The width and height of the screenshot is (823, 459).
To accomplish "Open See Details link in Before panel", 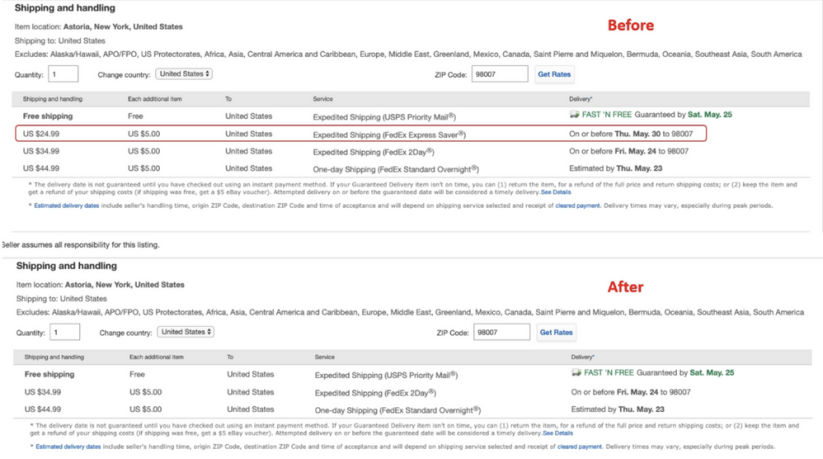I will (x=556, y=192).
